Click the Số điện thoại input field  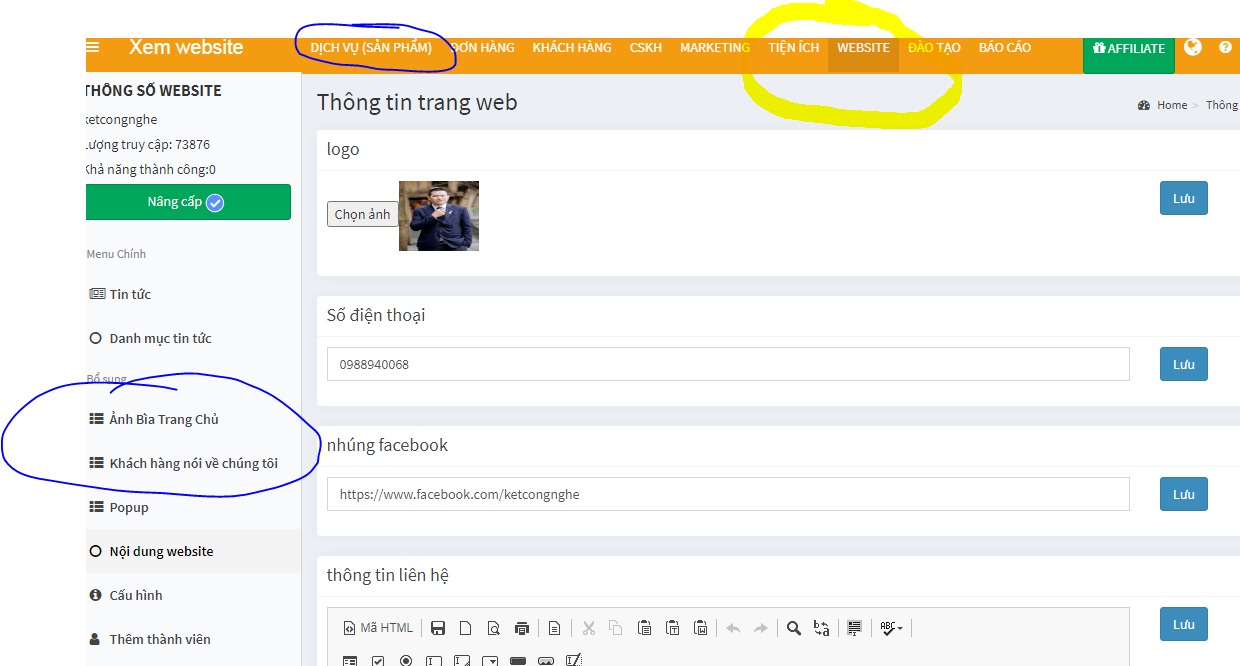click(727, 365)
